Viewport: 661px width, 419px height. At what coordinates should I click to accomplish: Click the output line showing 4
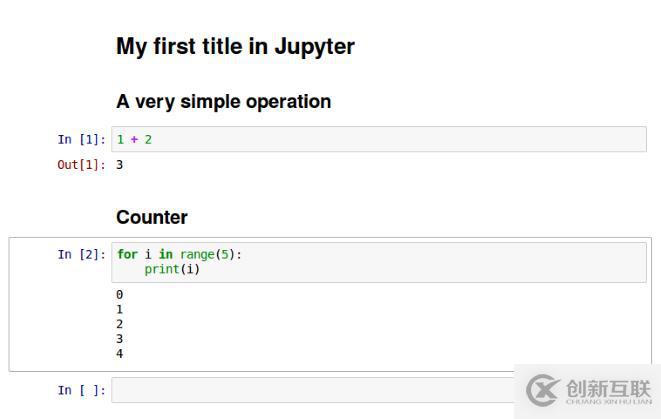120,353
